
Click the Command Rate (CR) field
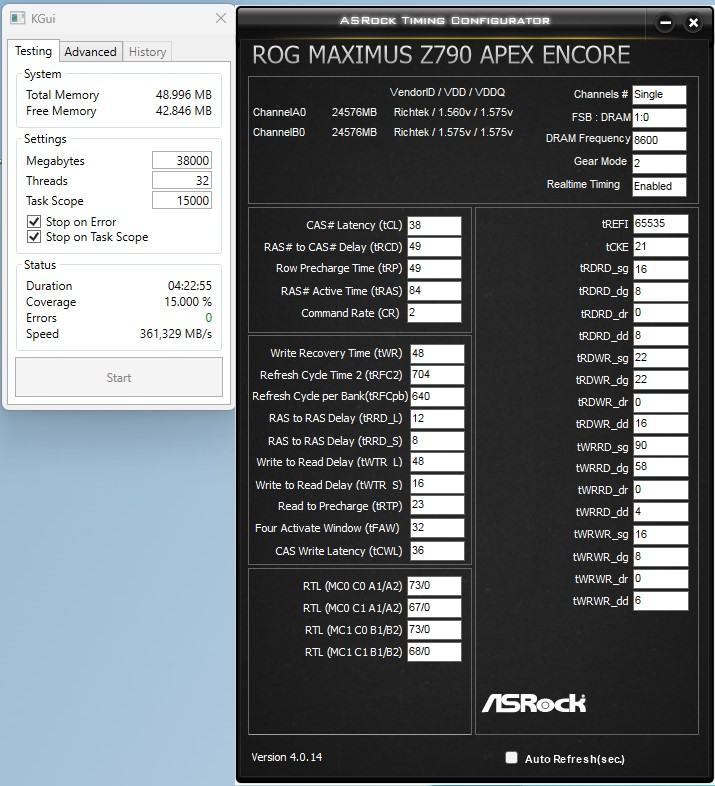click(434, 313)
